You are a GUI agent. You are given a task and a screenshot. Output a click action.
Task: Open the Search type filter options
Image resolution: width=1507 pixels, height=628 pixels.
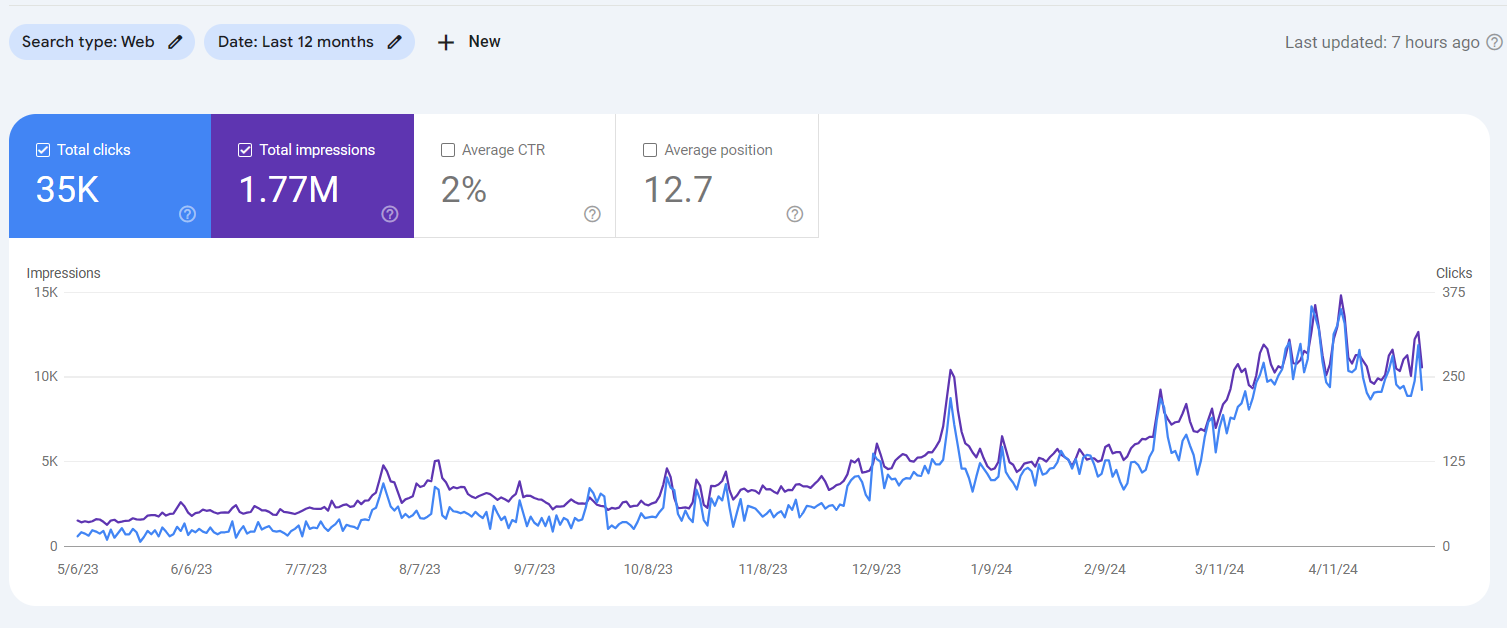tap(101, 41)
